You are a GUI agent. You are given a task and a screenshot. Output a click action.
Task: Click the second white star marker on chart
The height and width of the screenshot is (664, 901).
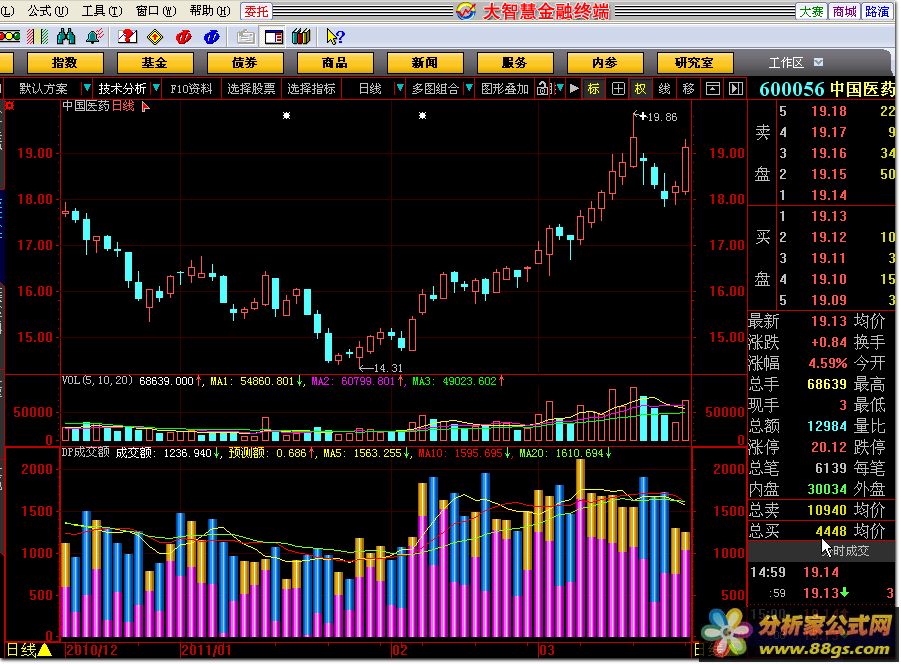point(422,115)
